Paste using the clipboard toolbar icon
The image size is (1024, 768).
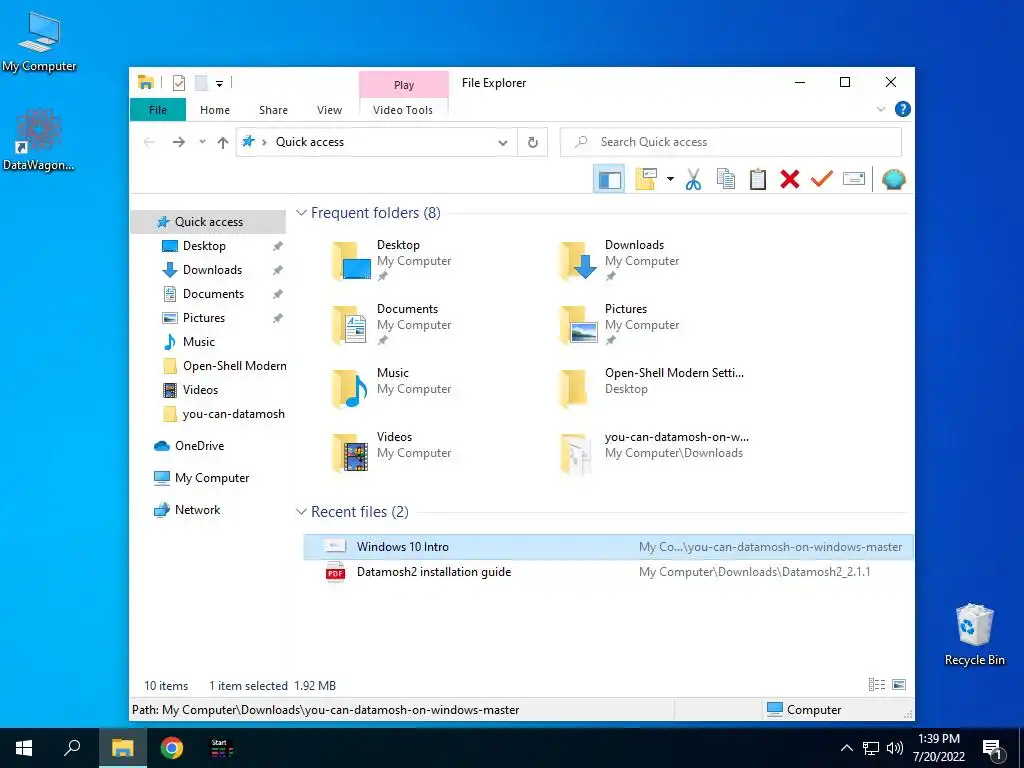coord(758,179)
